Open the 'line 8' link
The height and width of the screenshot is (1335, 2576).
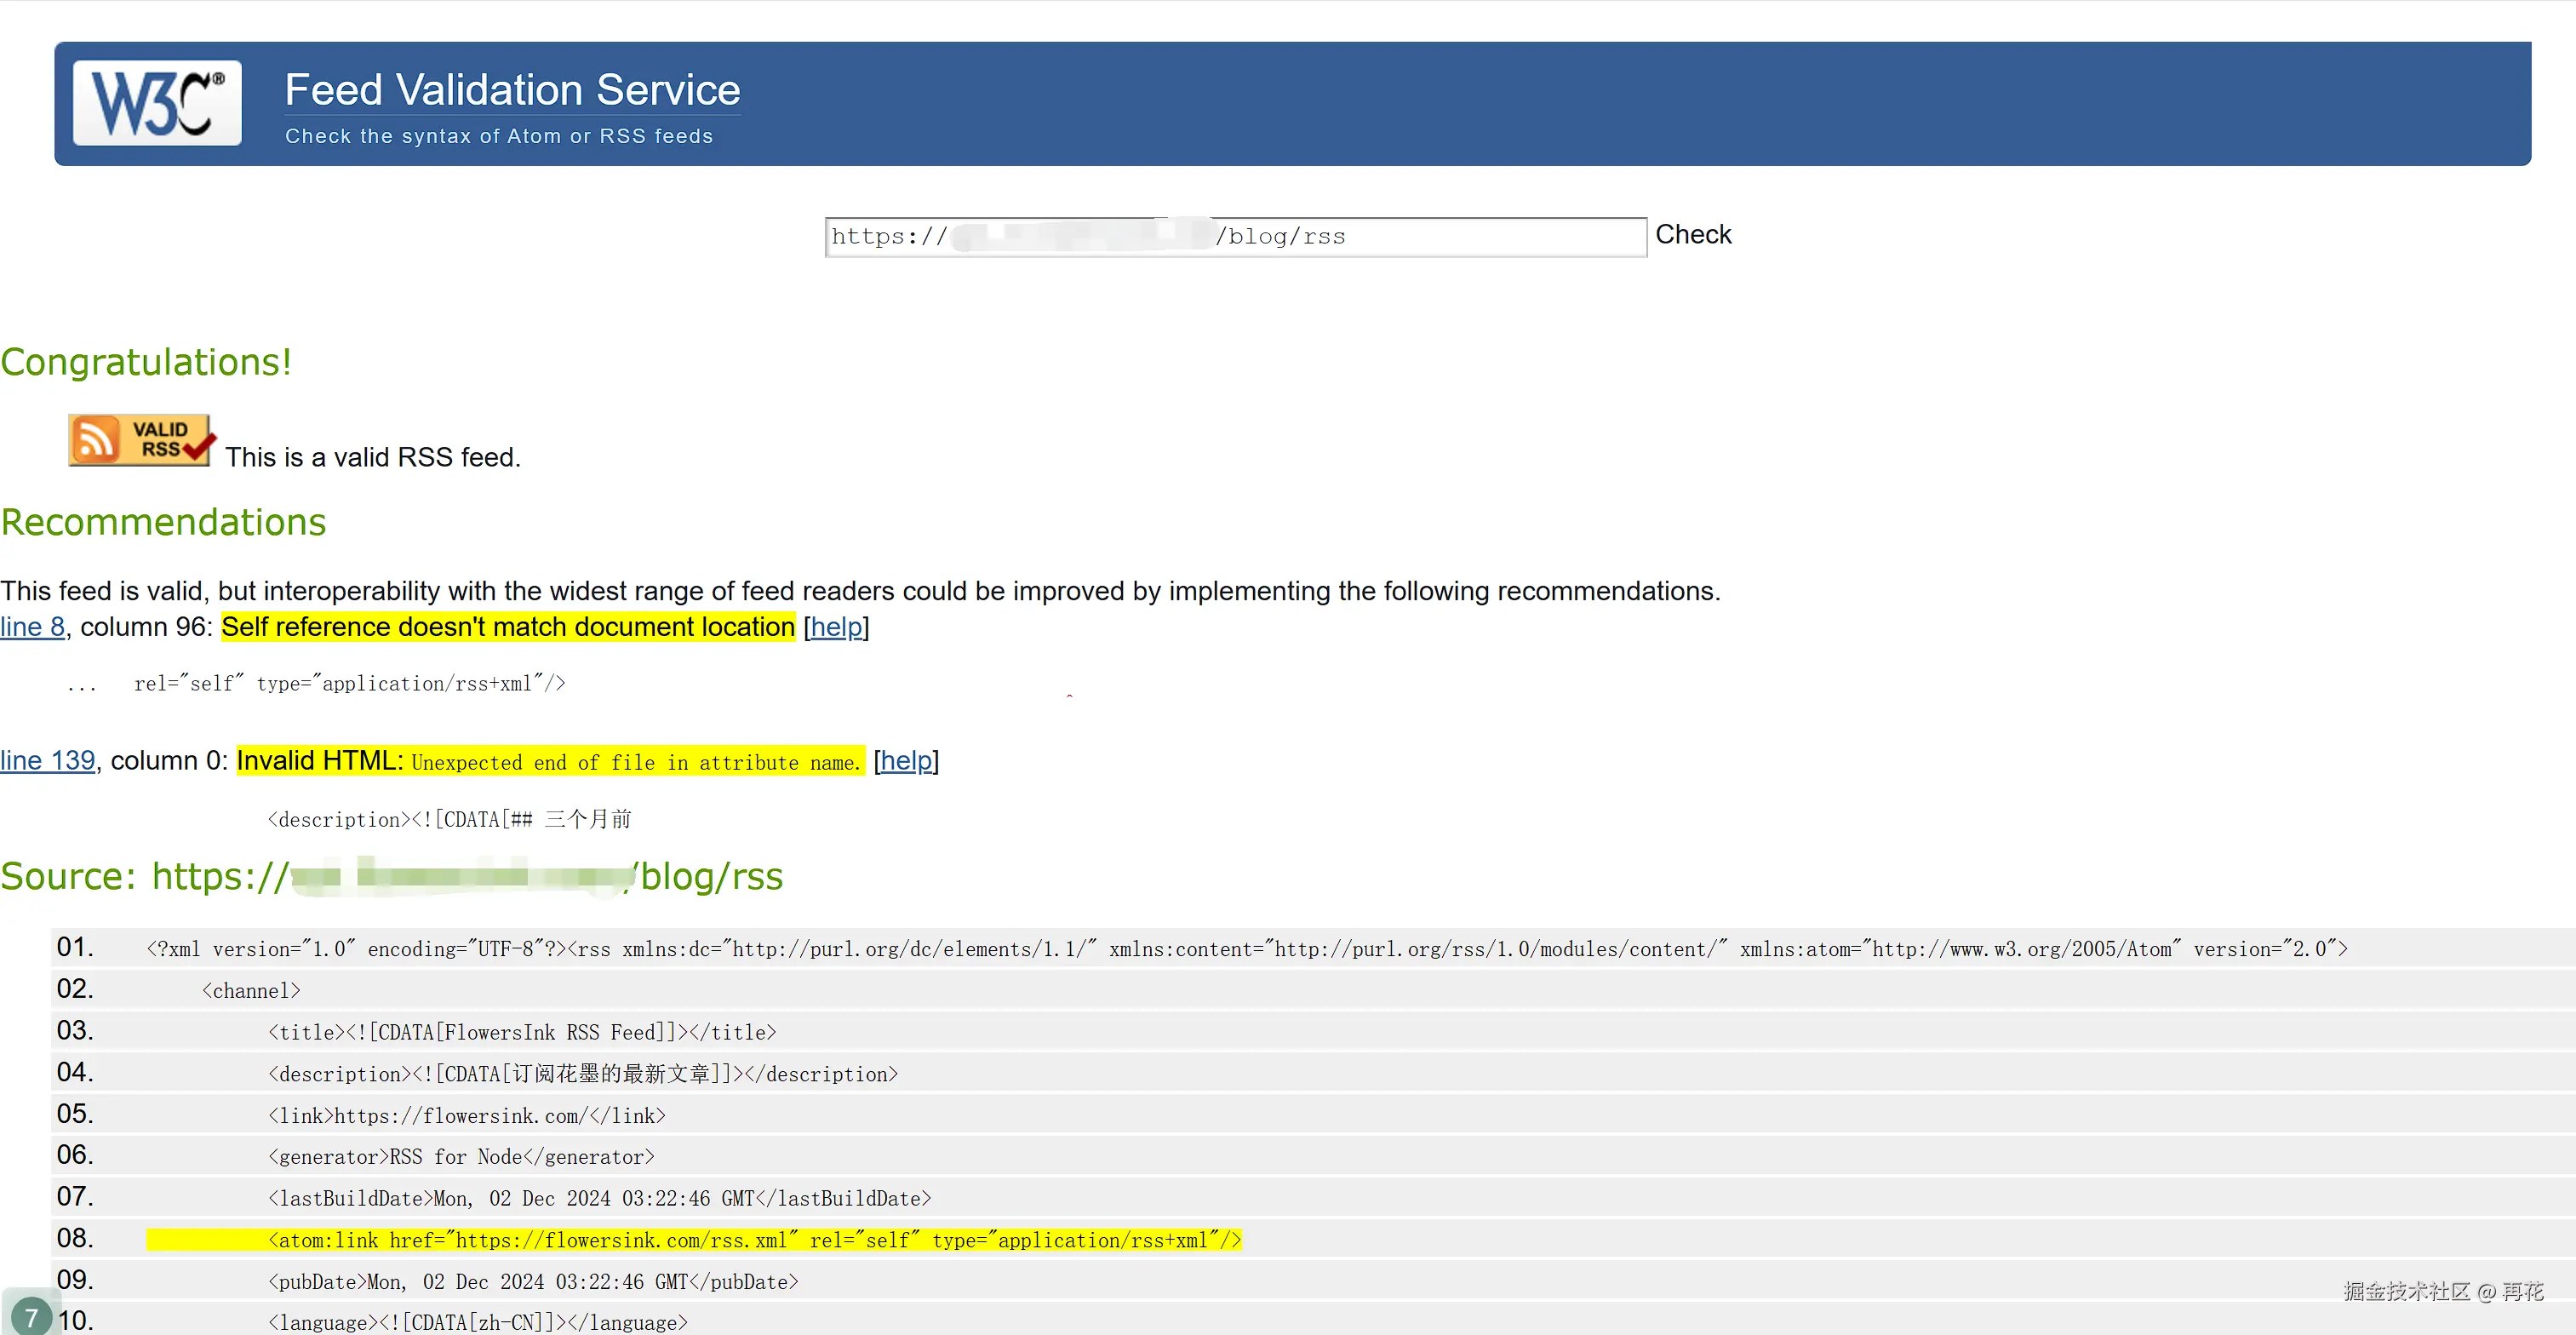pyautogui.click(x=32, y=627)
